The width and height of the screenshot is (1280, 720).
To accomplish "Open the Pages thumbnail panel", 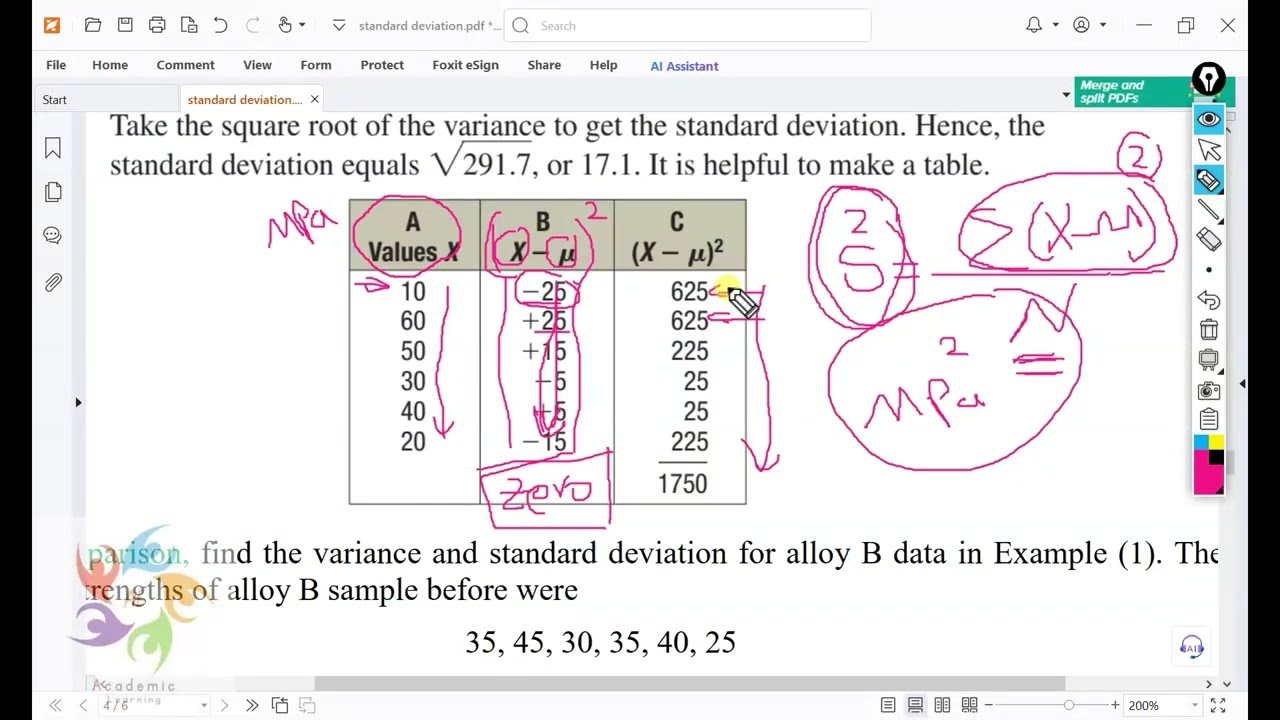I will tap(53, 192).
